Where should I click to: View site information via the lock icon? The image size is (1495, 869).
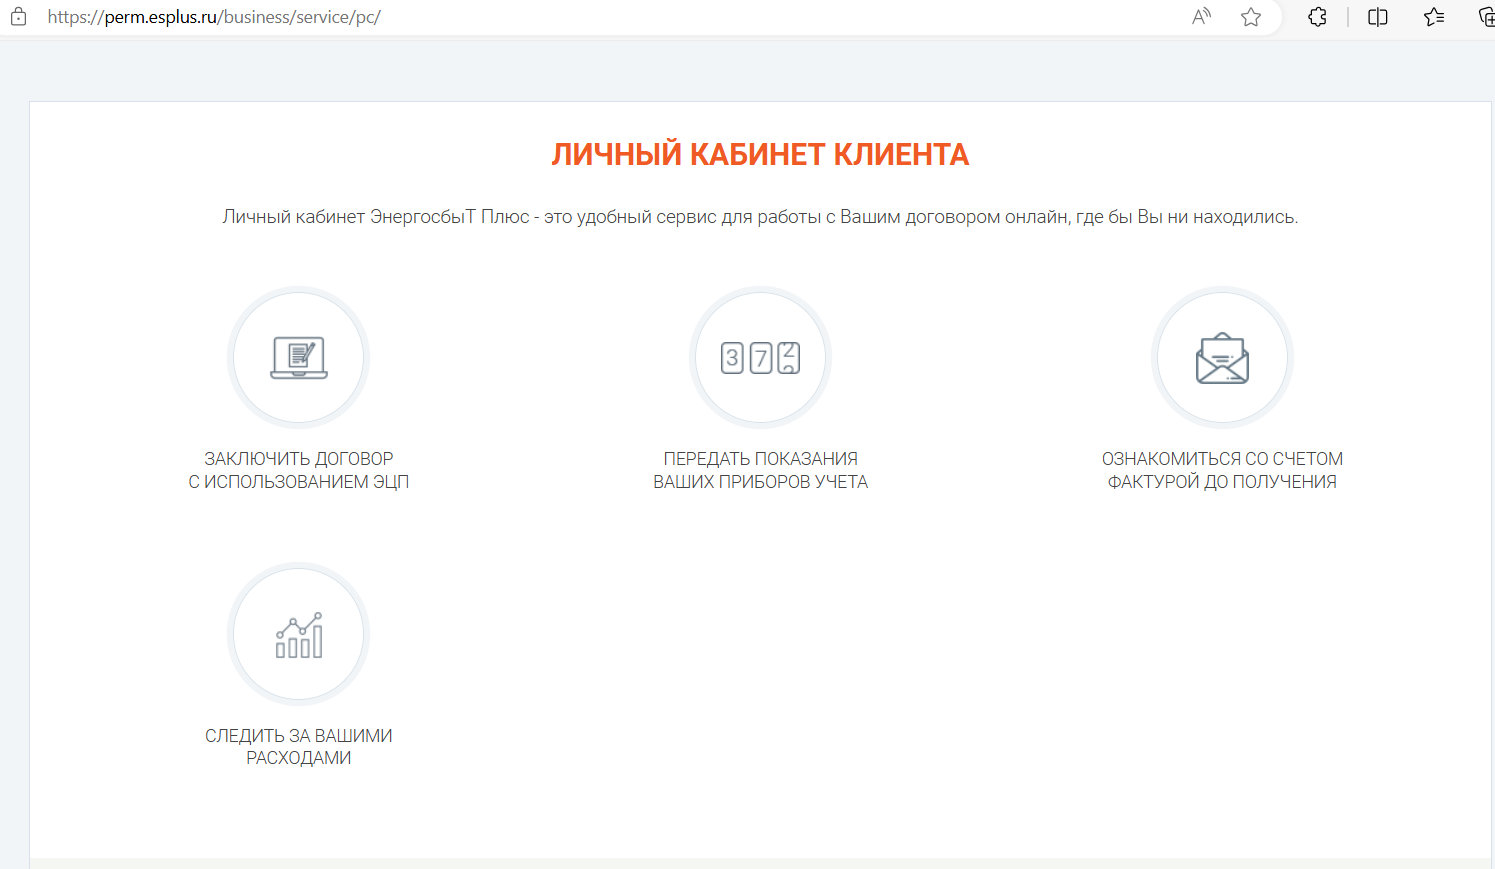pyautogui.click(x=18, y=17)
